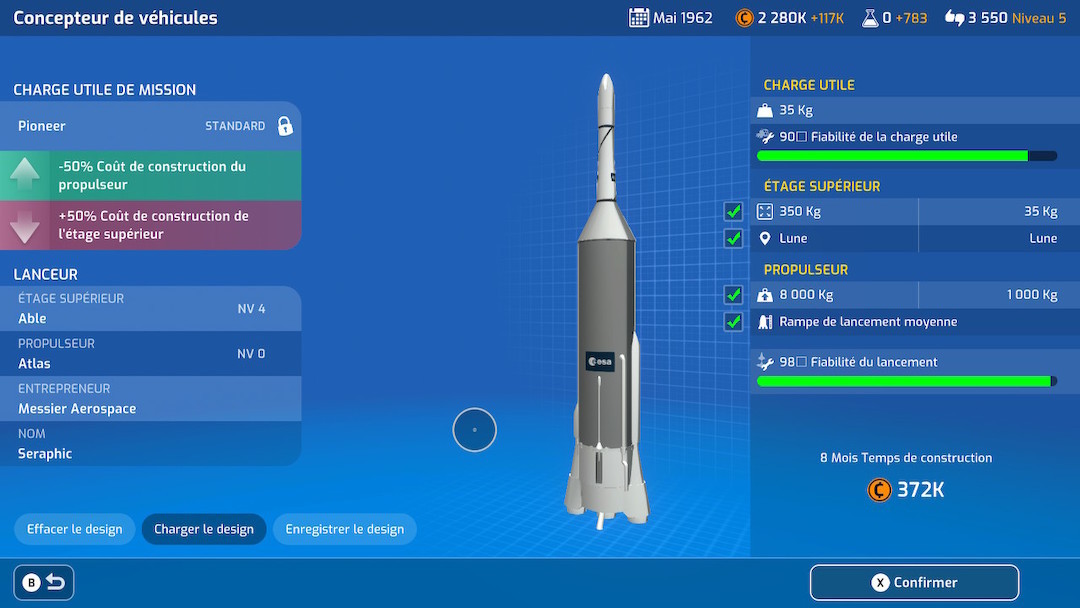The width and height of the screenshot is (1080, 608).
Task: Click the launch reliability progress bar
Action: pyautogui.click(x=906, y=381)
